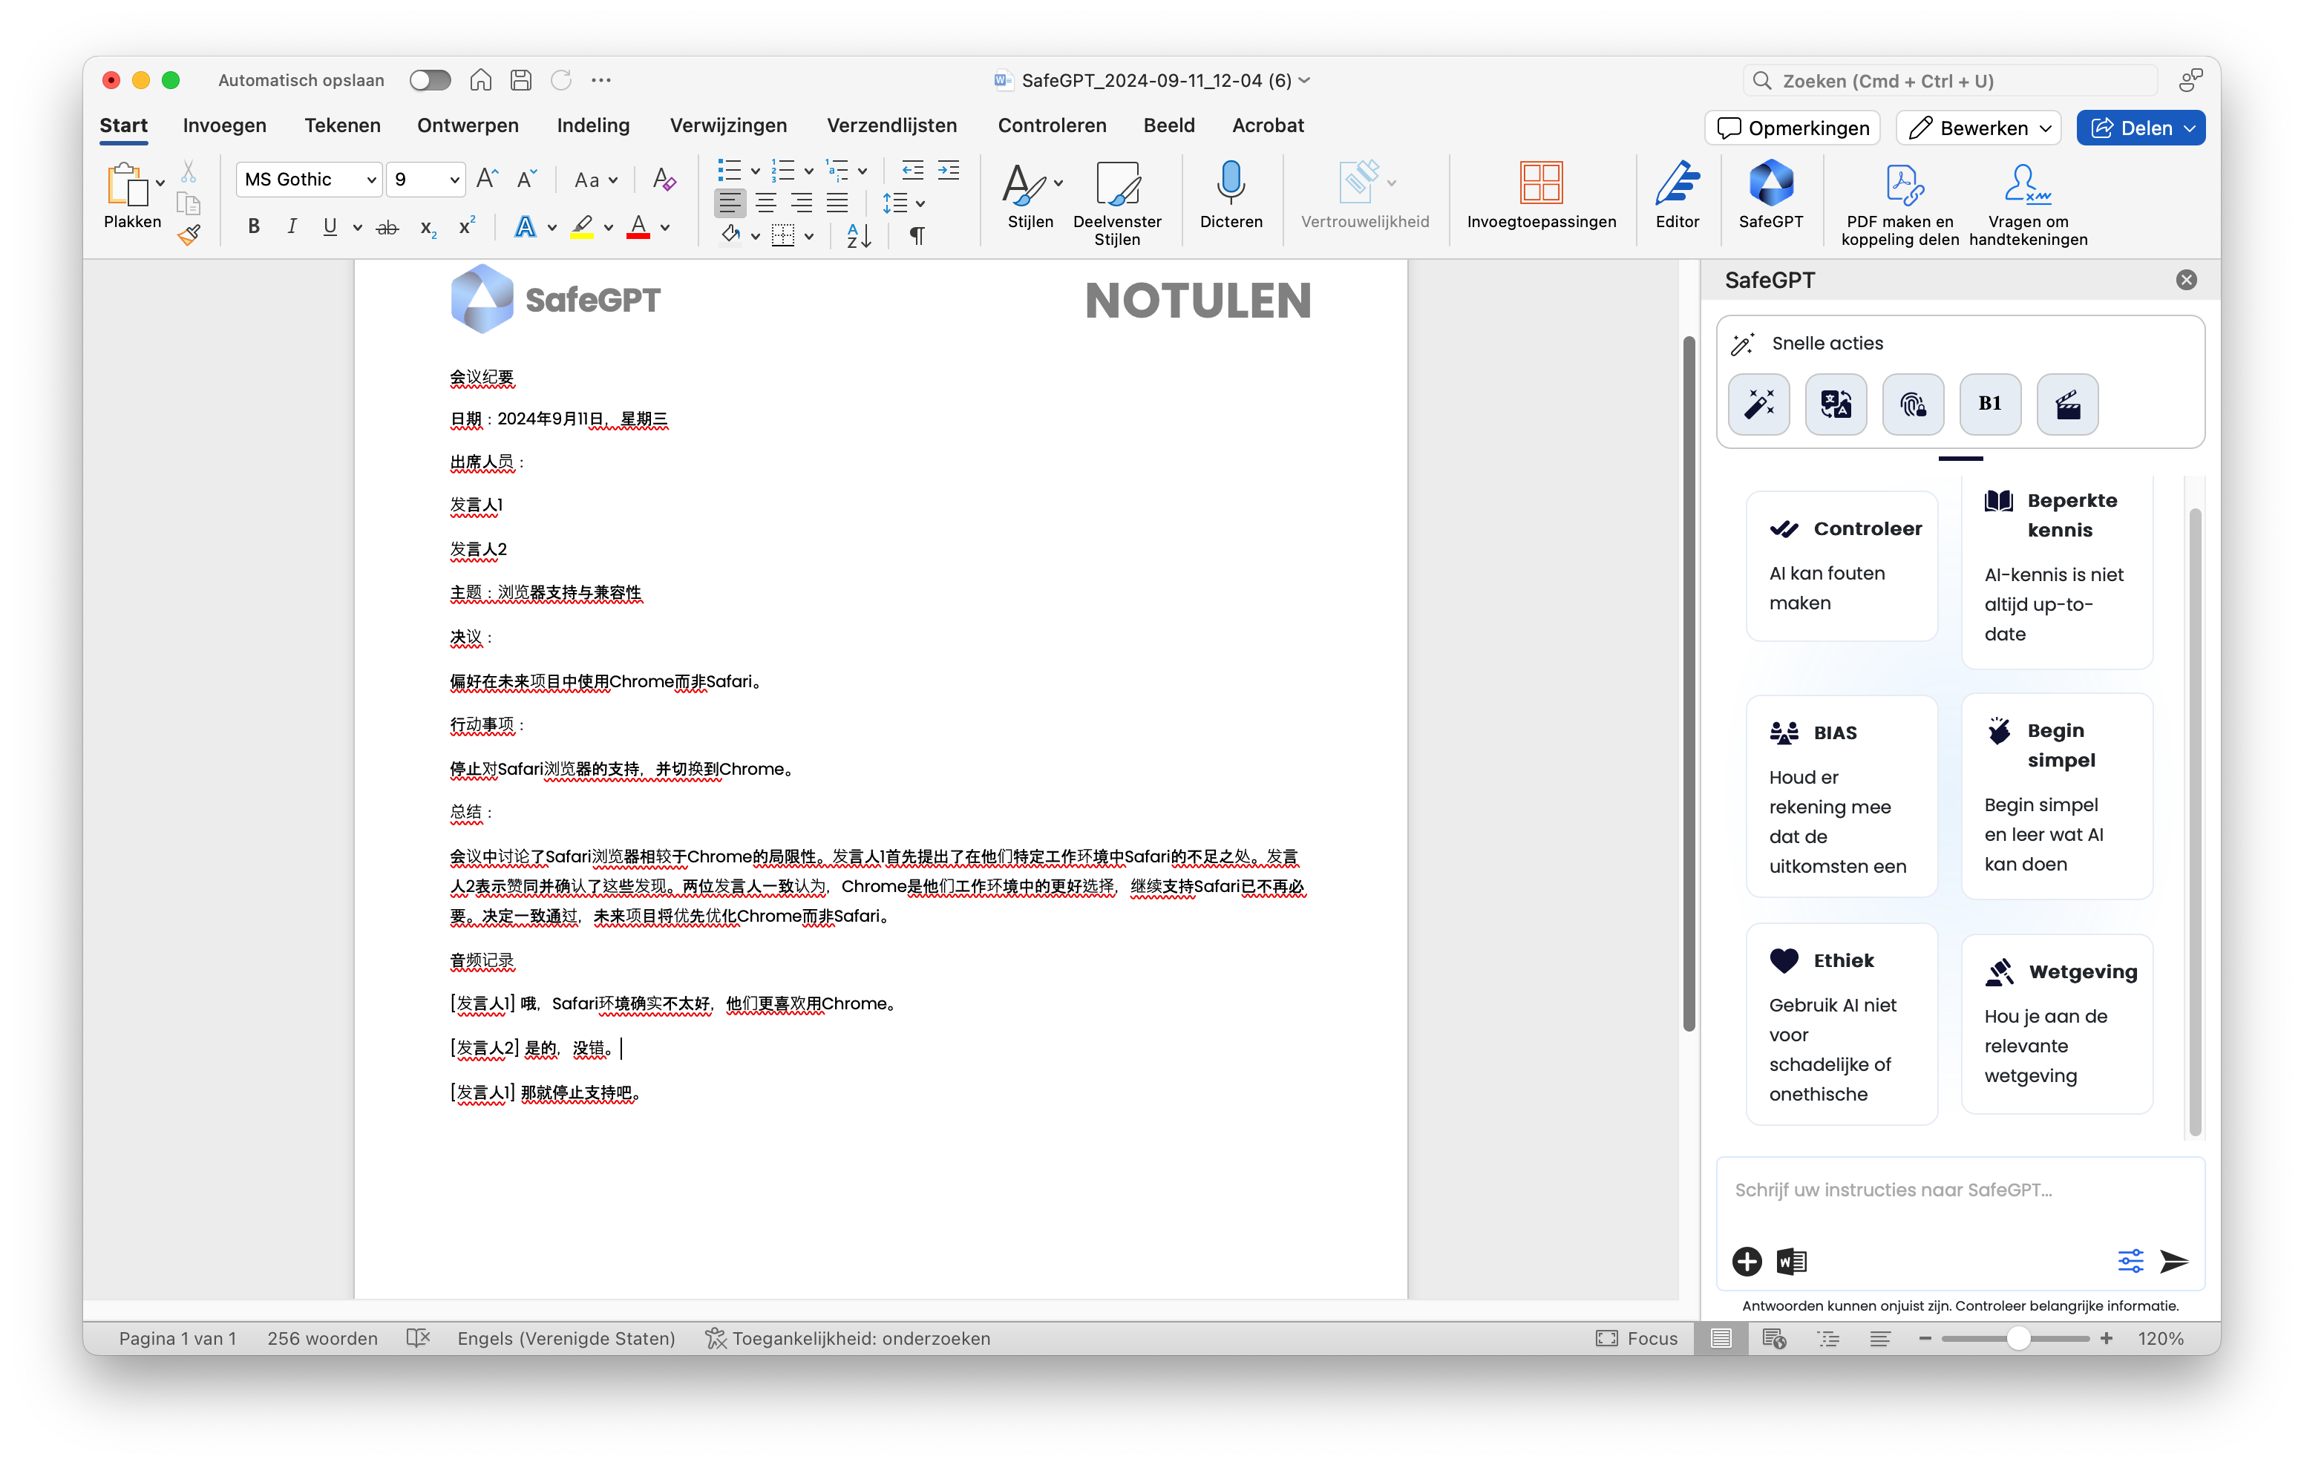This screenshot has width=2304, height=1465.
Task: Open the Bewerken dropdown
Action: coord(1978,128)
